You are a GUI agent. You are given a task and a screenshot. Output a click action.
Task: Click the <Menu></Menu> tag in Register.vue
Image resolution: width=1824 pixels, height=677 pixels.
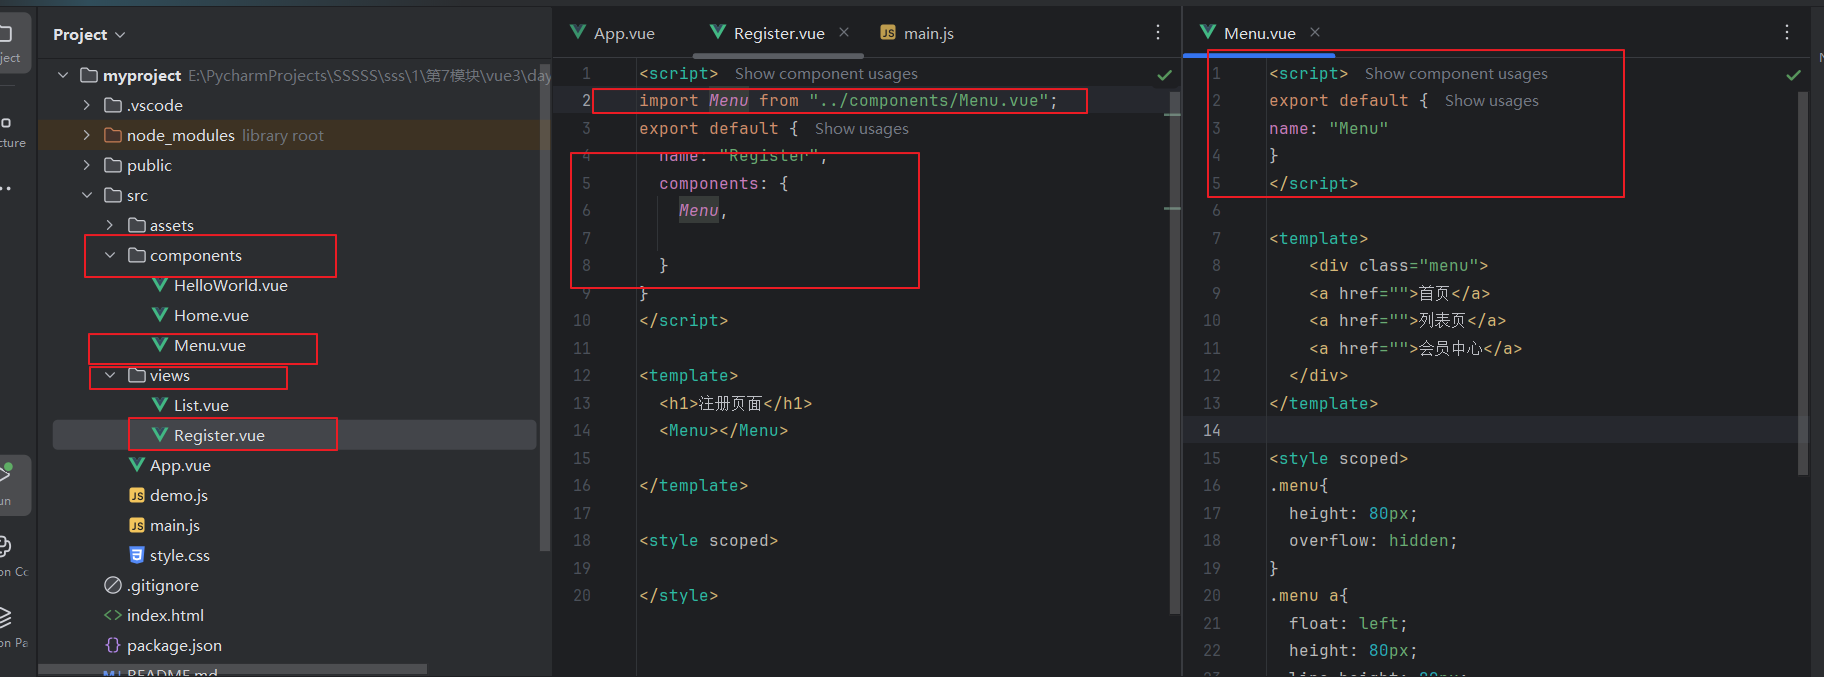tap(723, 430)
